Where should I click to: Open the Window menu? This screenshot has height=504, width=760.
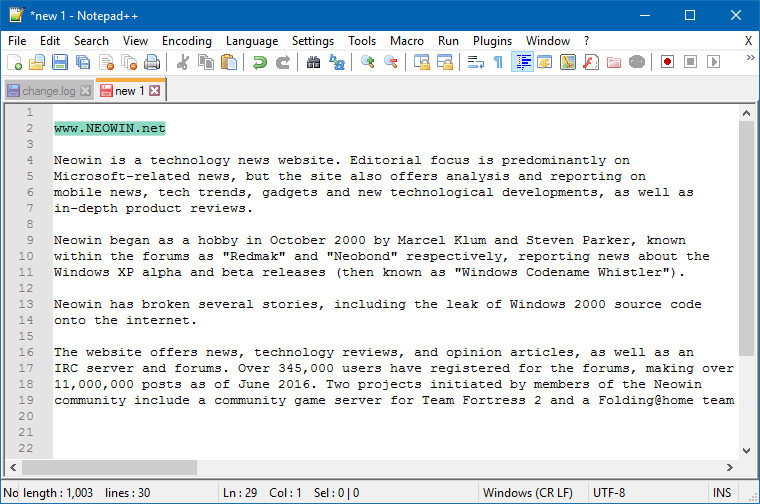point(548,41)
